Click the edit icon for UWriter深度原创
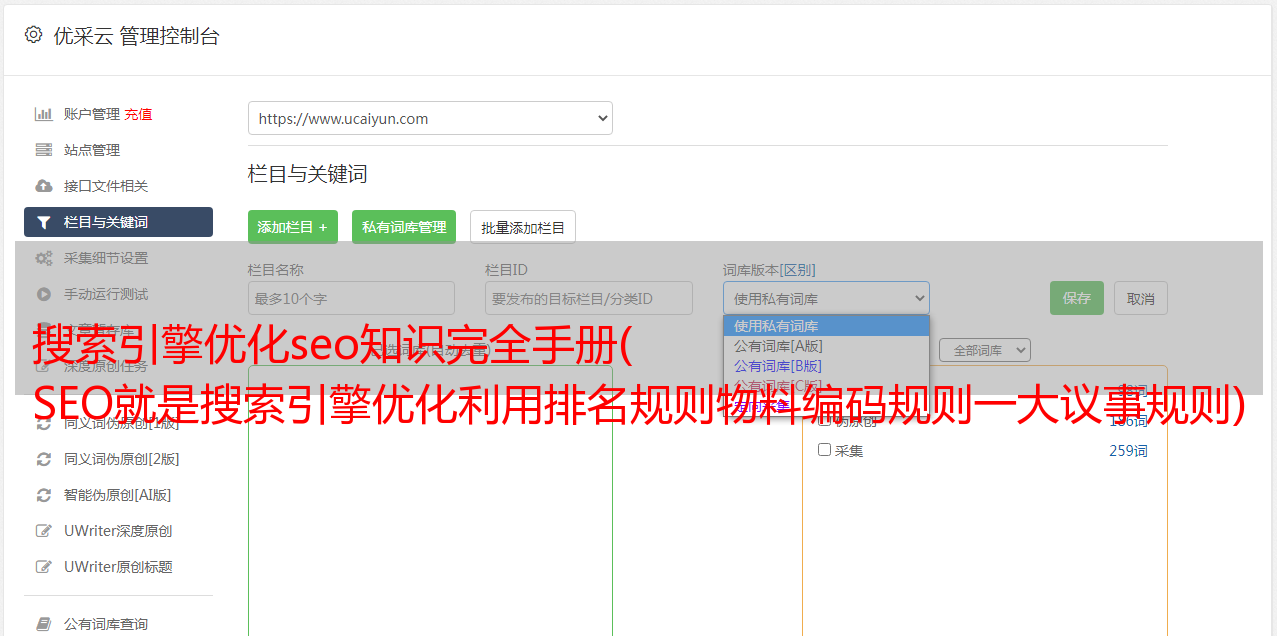 point(43,531)
